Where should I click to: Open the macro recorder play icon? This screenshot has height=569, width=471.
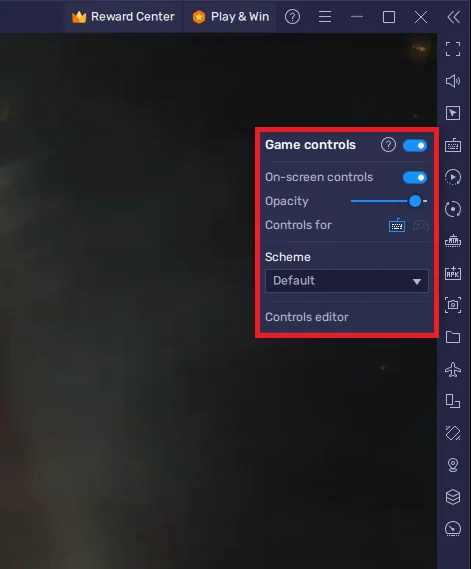click(x=453, y=177)
